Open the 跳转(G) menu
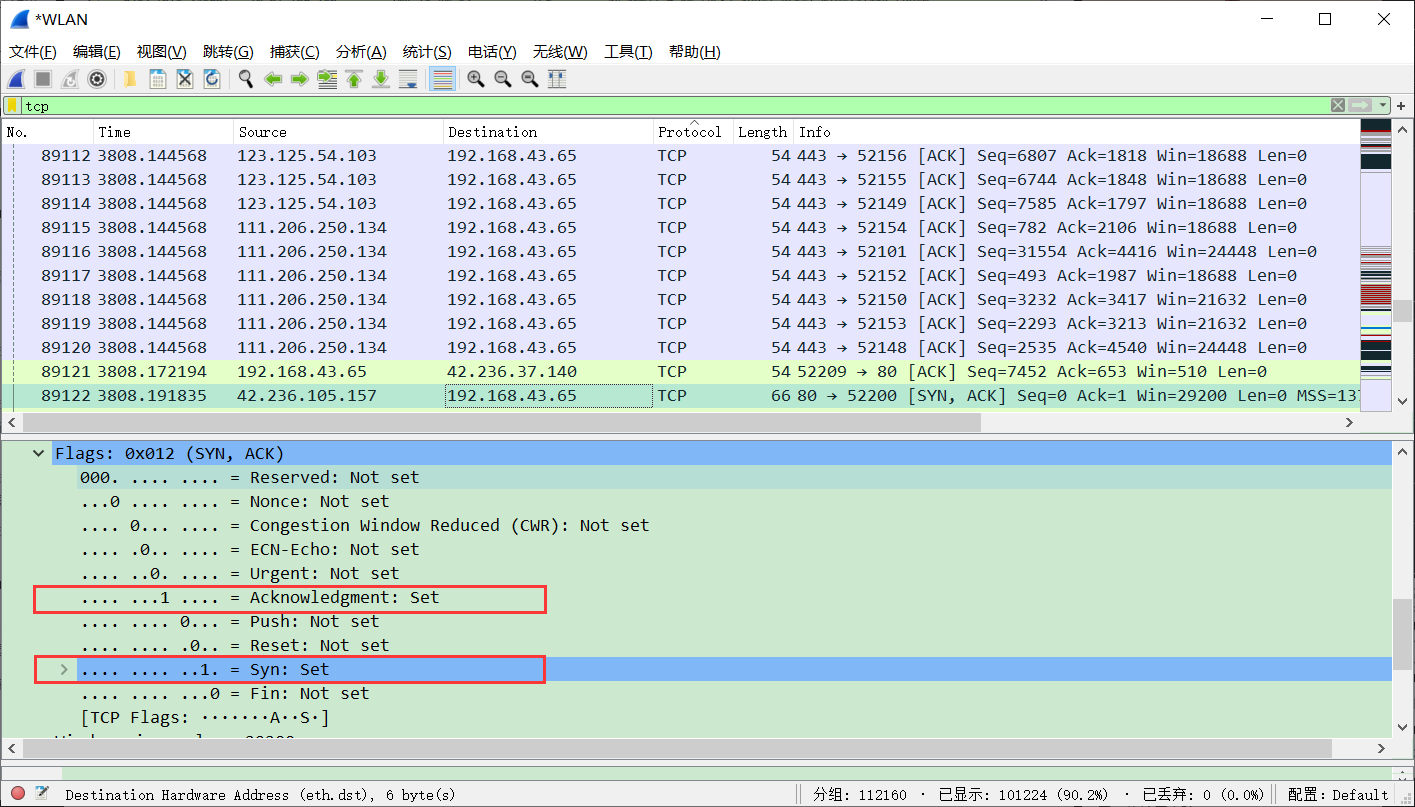The image size is (1415, 807). coord(228,52)
